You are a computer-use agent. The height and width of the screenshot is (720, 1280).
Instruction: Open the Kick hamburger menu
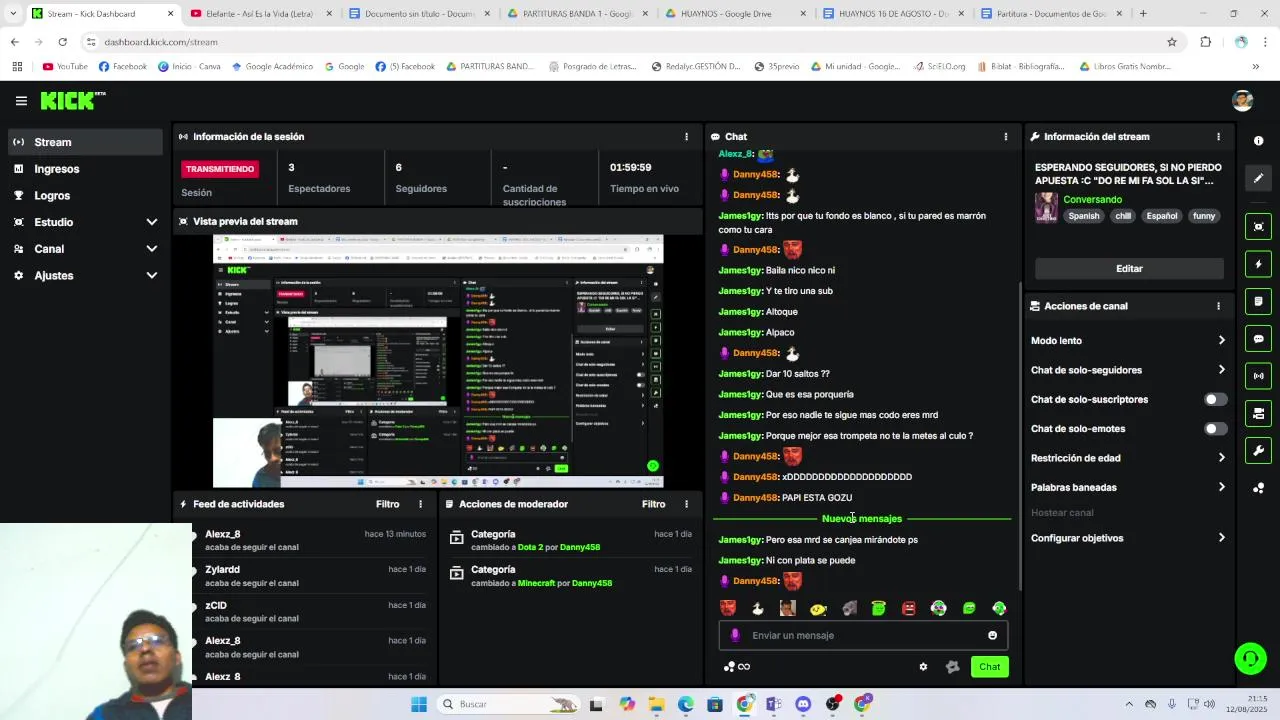point(21,101)
